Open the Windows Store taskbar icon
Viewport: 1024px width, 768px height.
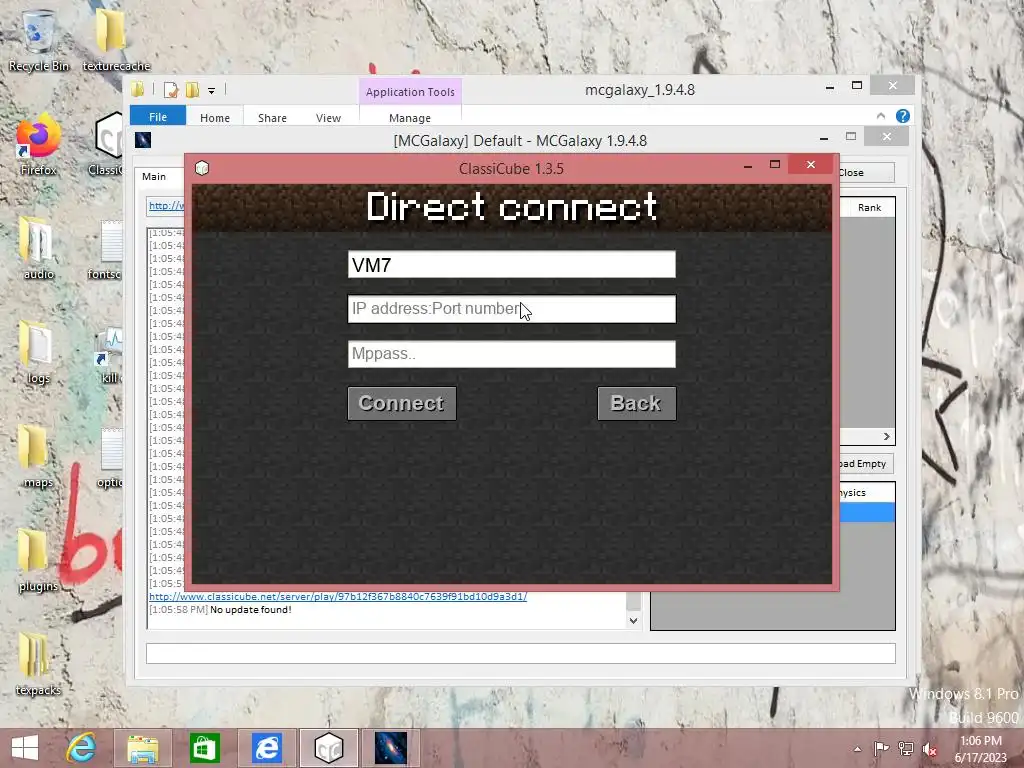[204, 748]
